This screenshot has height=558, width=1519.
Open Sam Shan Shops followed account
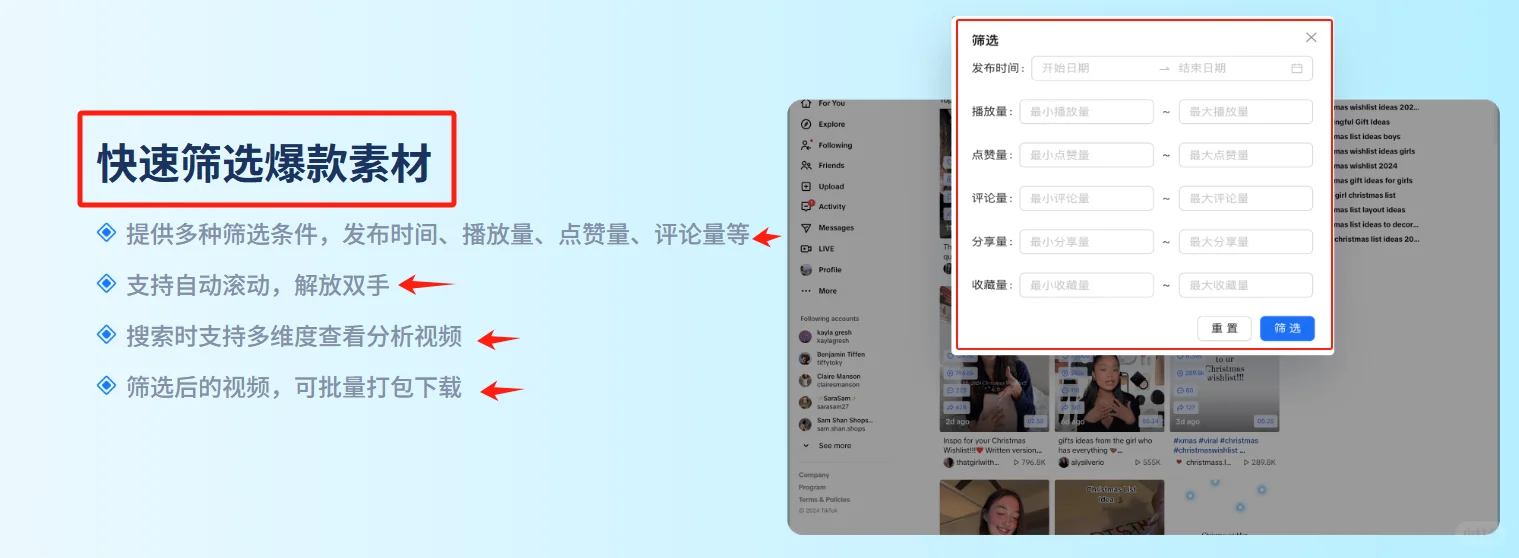(836, 424)
